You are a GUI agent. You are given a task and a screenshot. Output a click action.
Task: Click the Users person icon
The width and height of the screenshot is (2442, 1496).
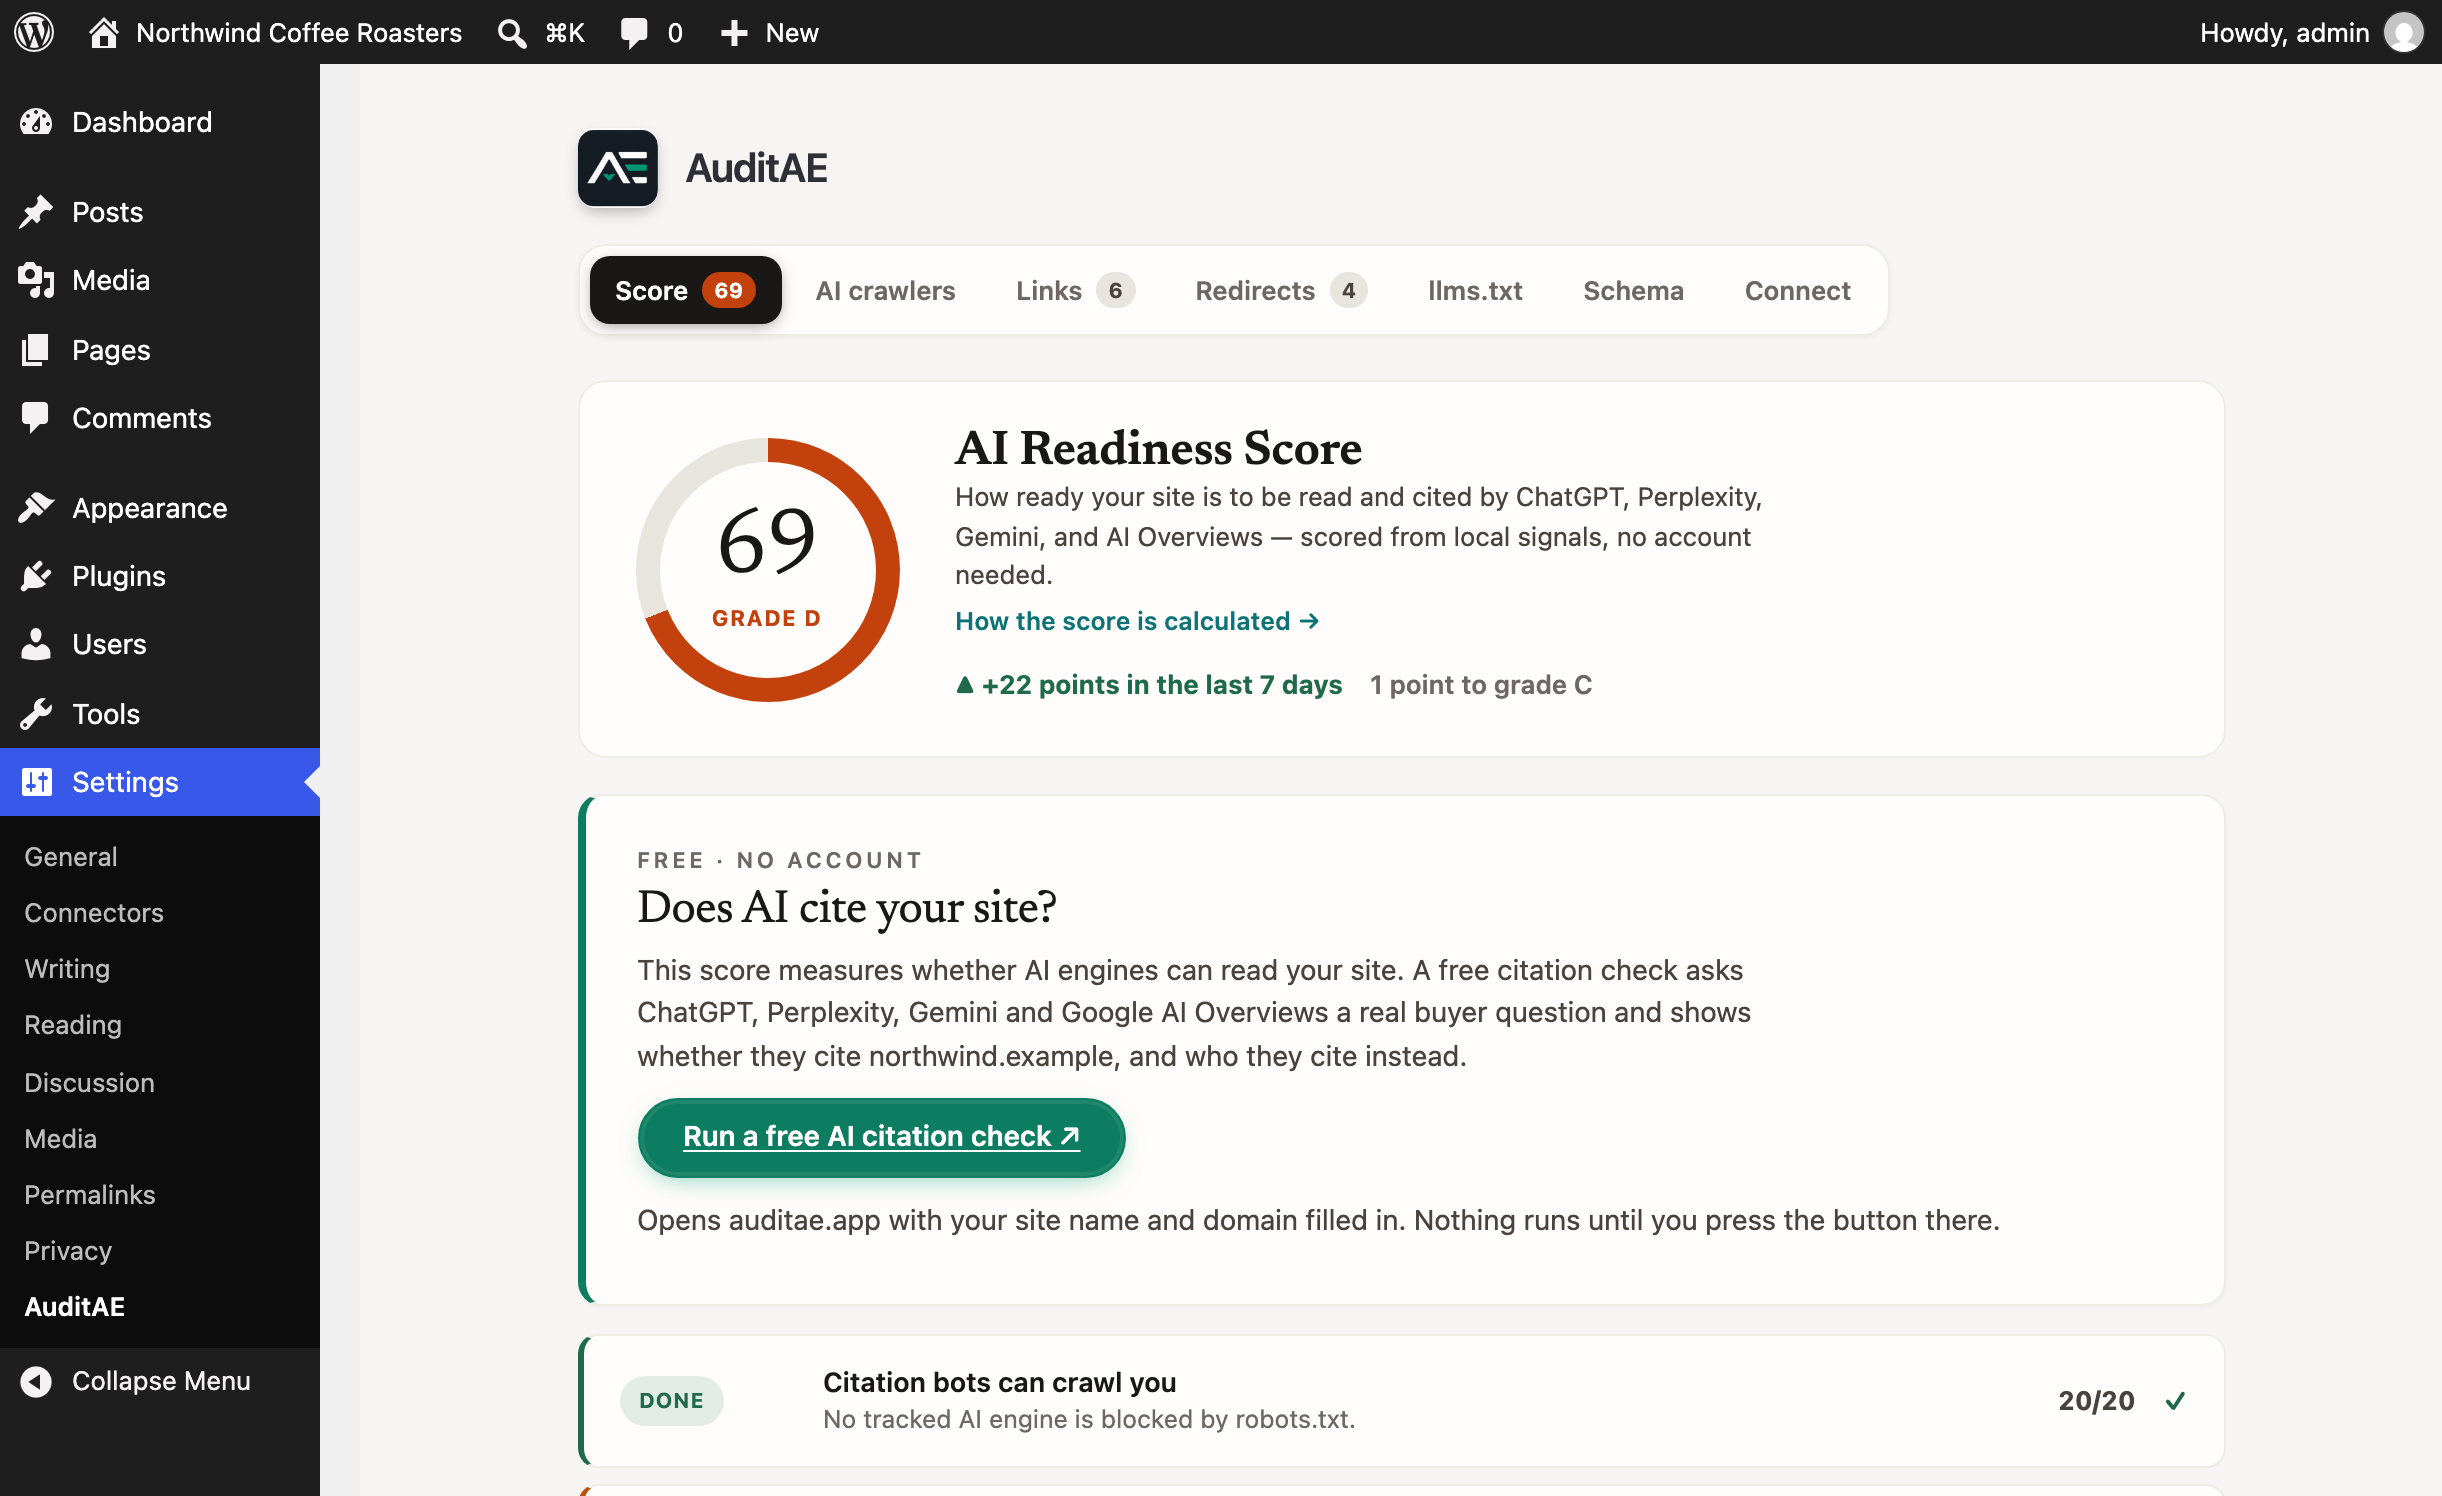pyautogui.click(x=36, y=644)
